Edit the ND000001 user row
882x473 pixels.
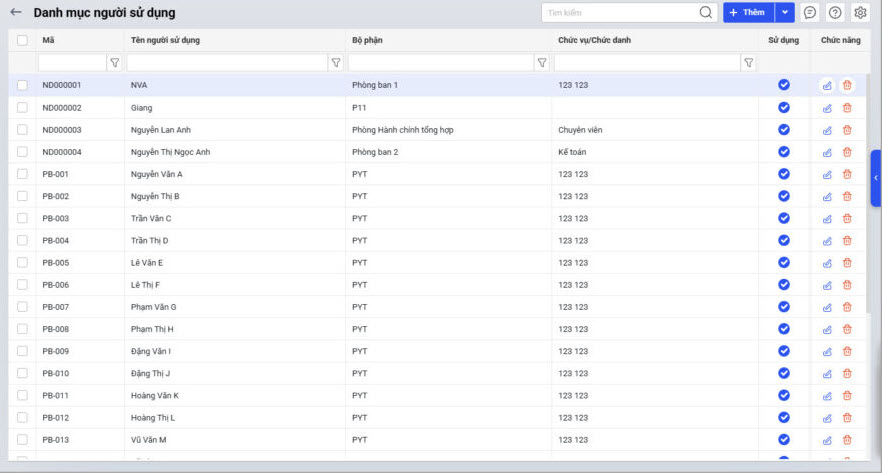pyautogui.click(x=827, y=86)
